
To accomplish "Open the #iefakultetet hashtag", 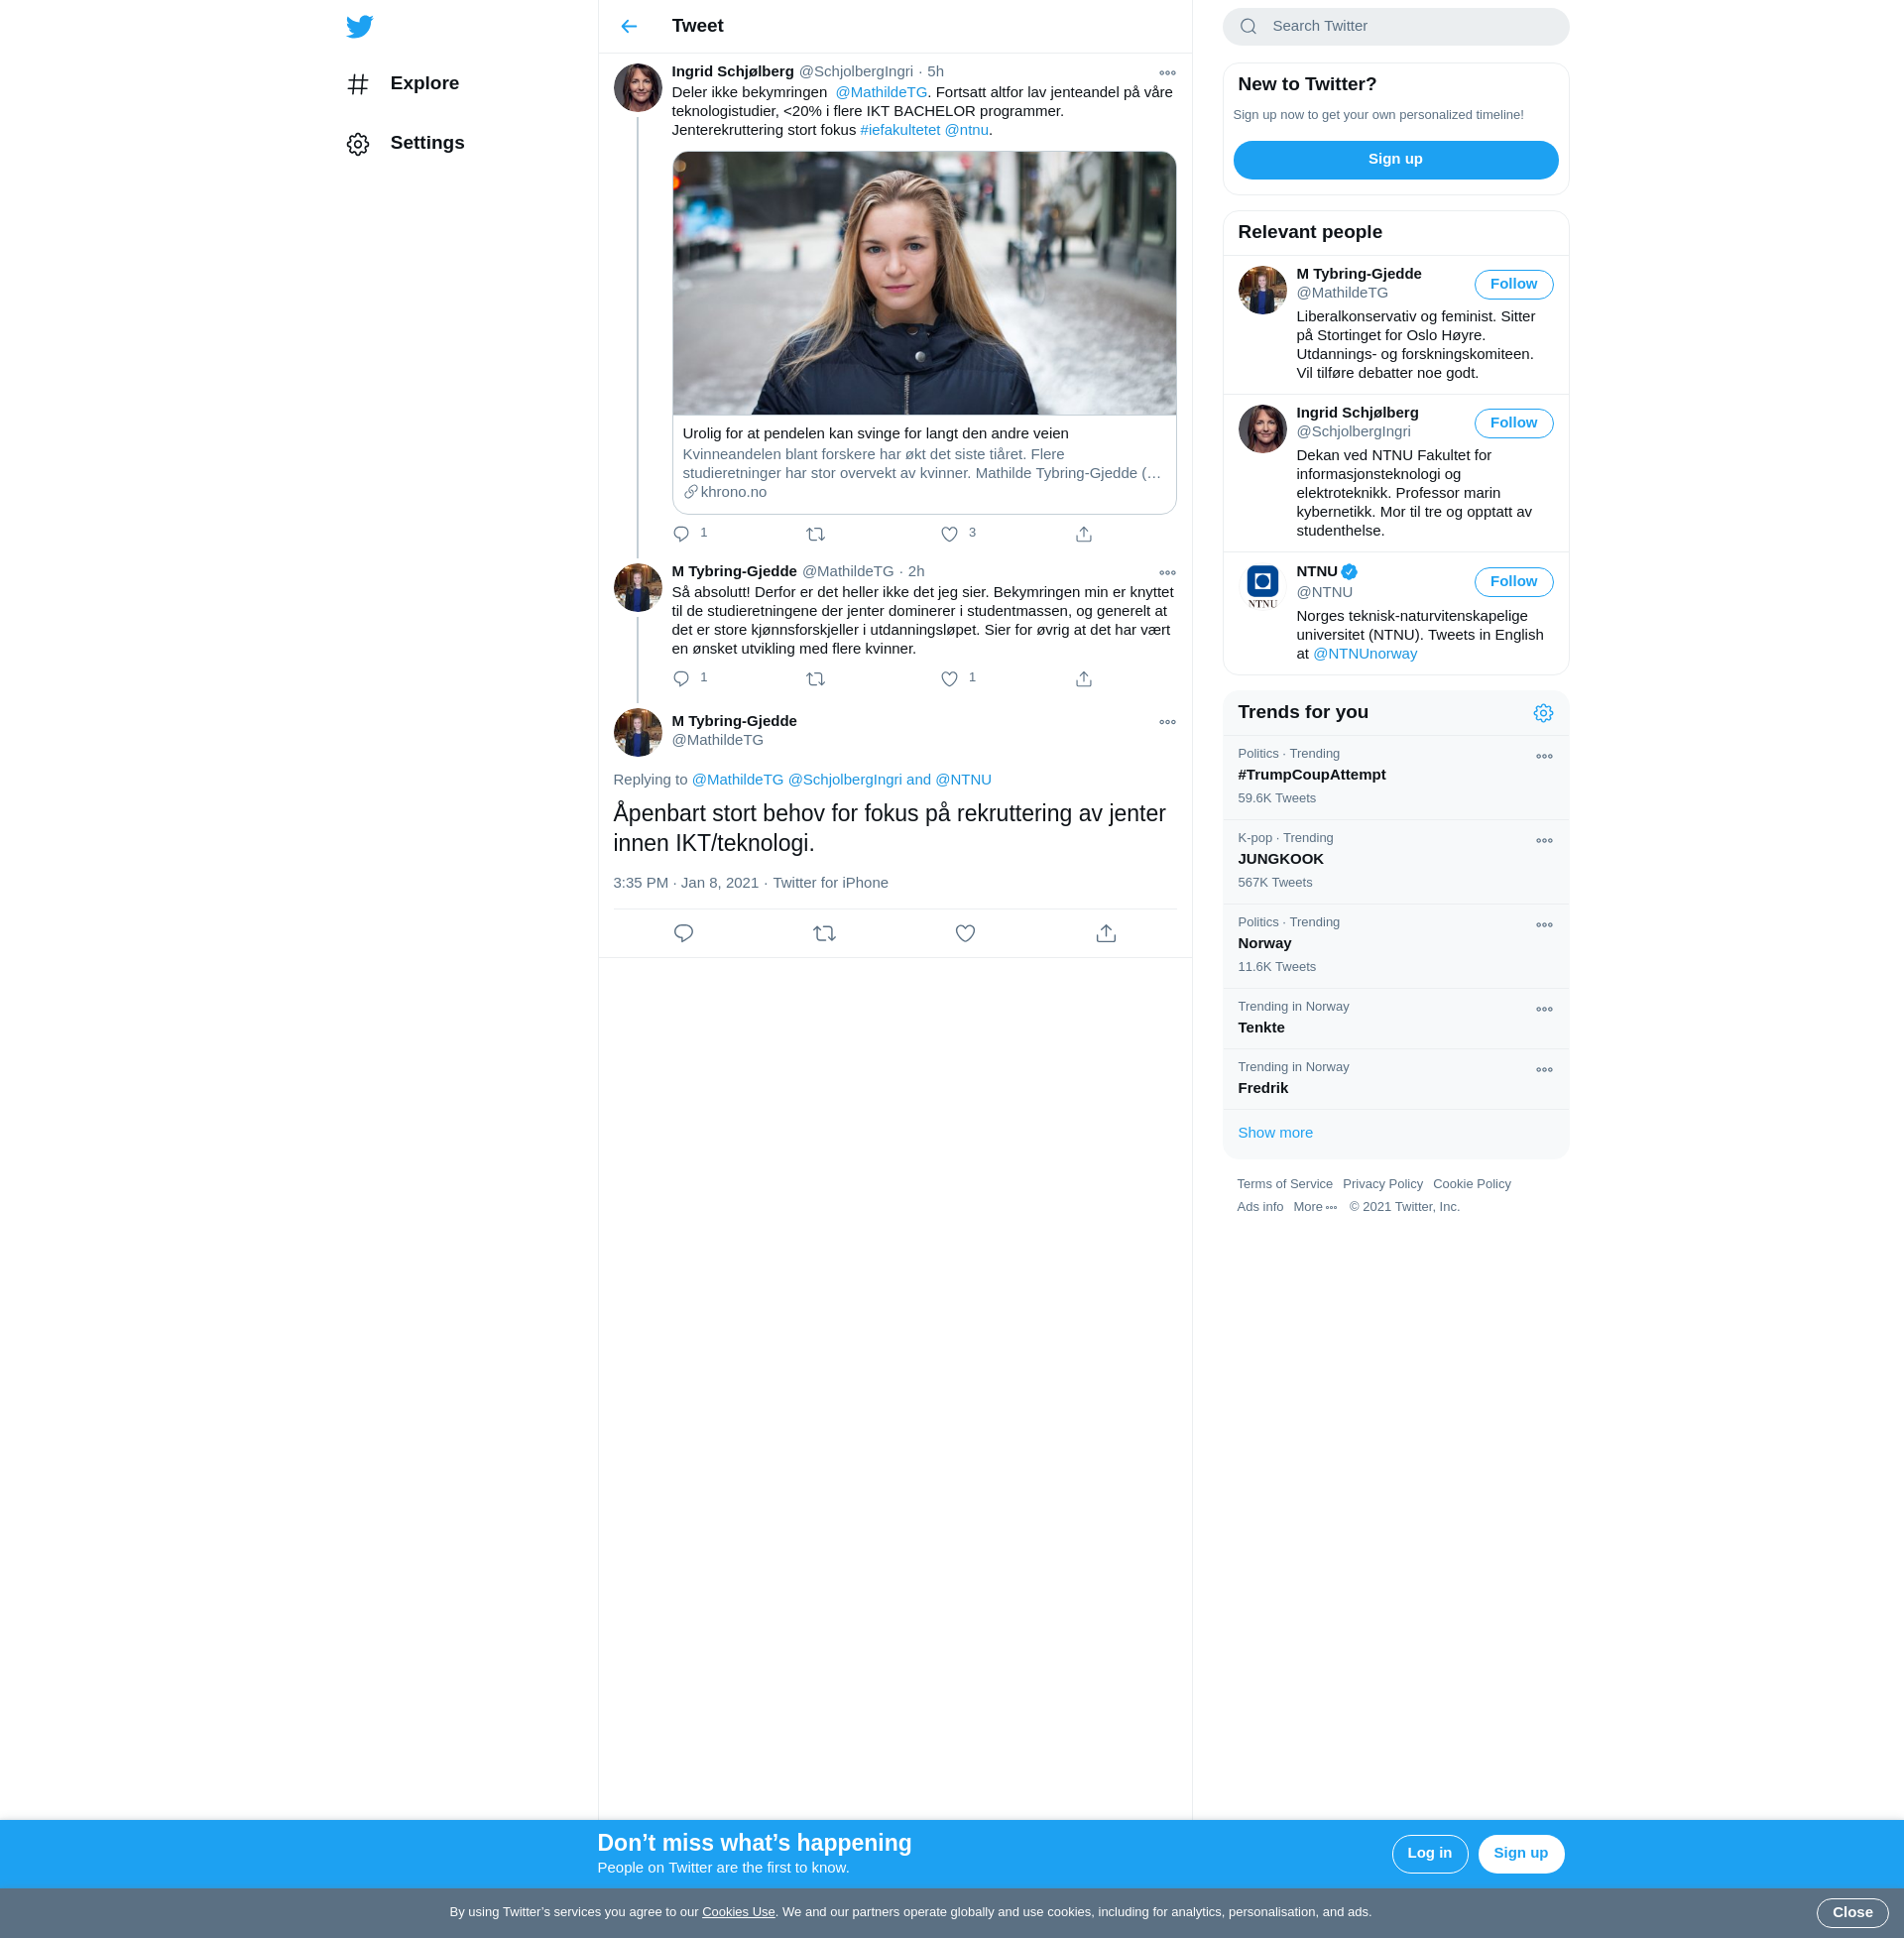I will click(900, 130).
